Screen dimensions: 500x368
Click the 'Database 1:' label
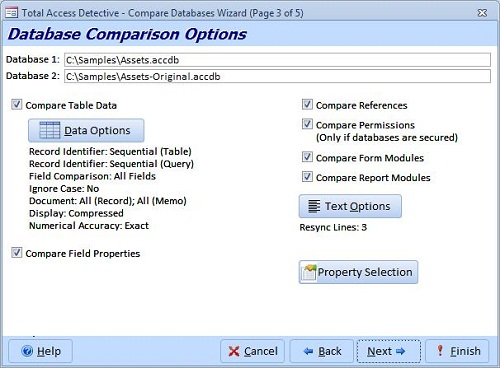point(33,60)
